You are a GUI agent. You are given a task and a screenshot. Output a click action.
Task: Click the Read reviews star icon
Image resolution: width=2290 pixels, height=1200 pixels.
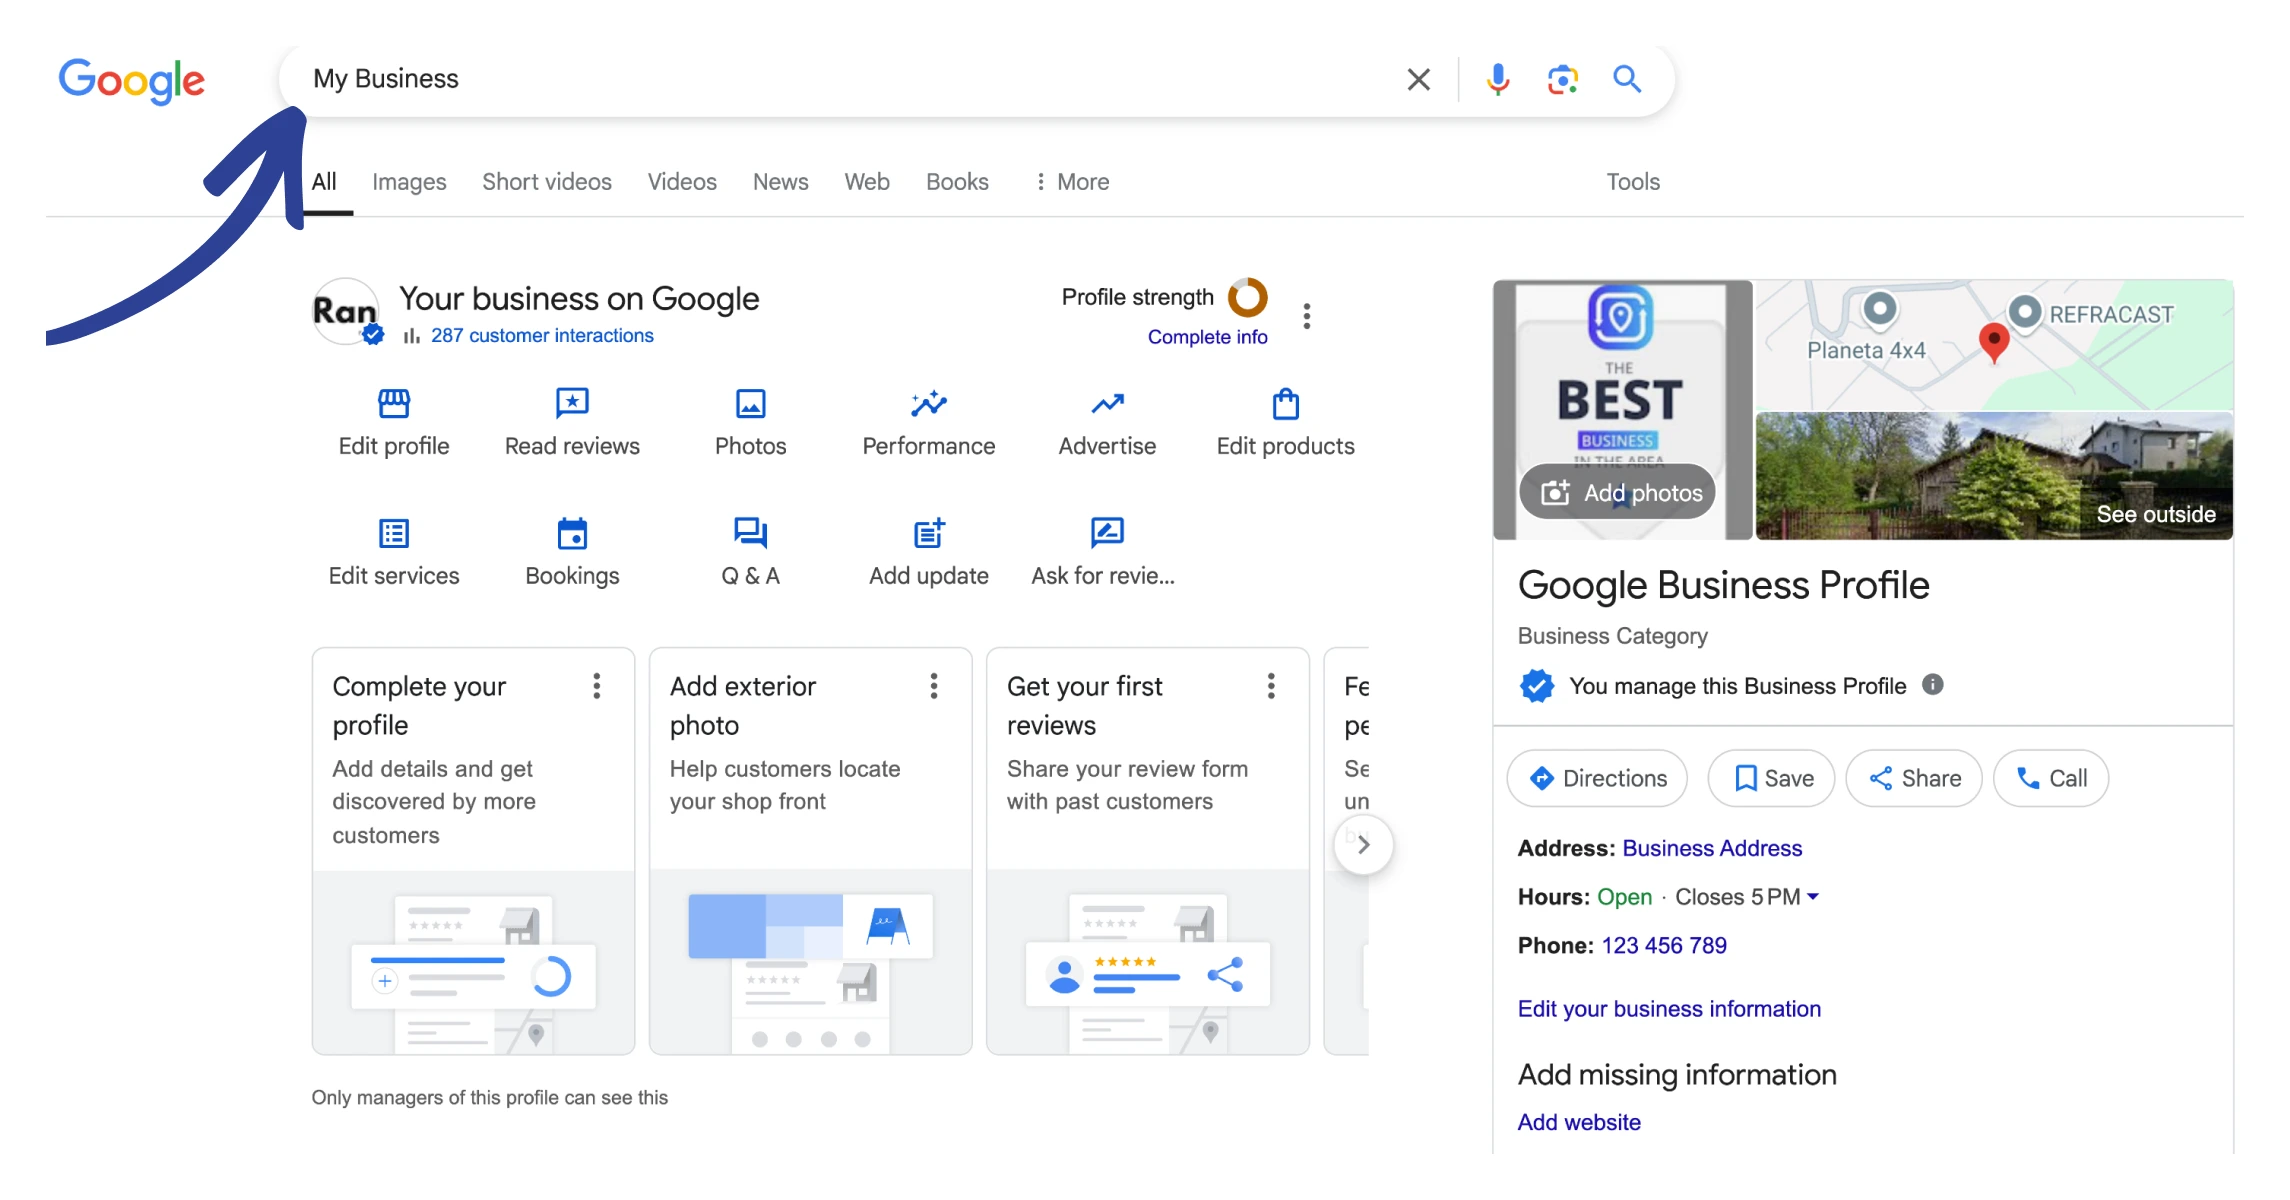[572, 404]
